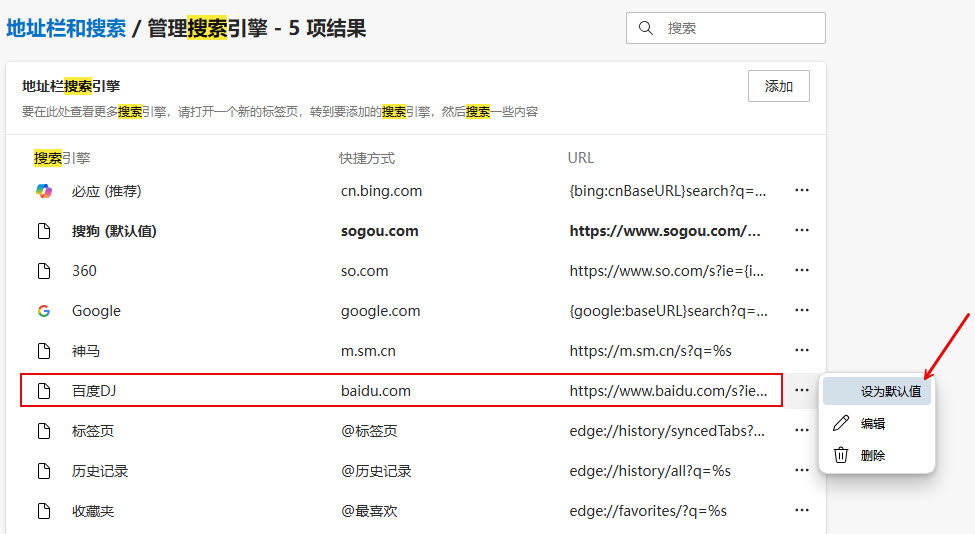This screenshot has height=534, width=975.
Task: Click the edge://favorites/?q=%s URL
Action: tap(648, 511)
